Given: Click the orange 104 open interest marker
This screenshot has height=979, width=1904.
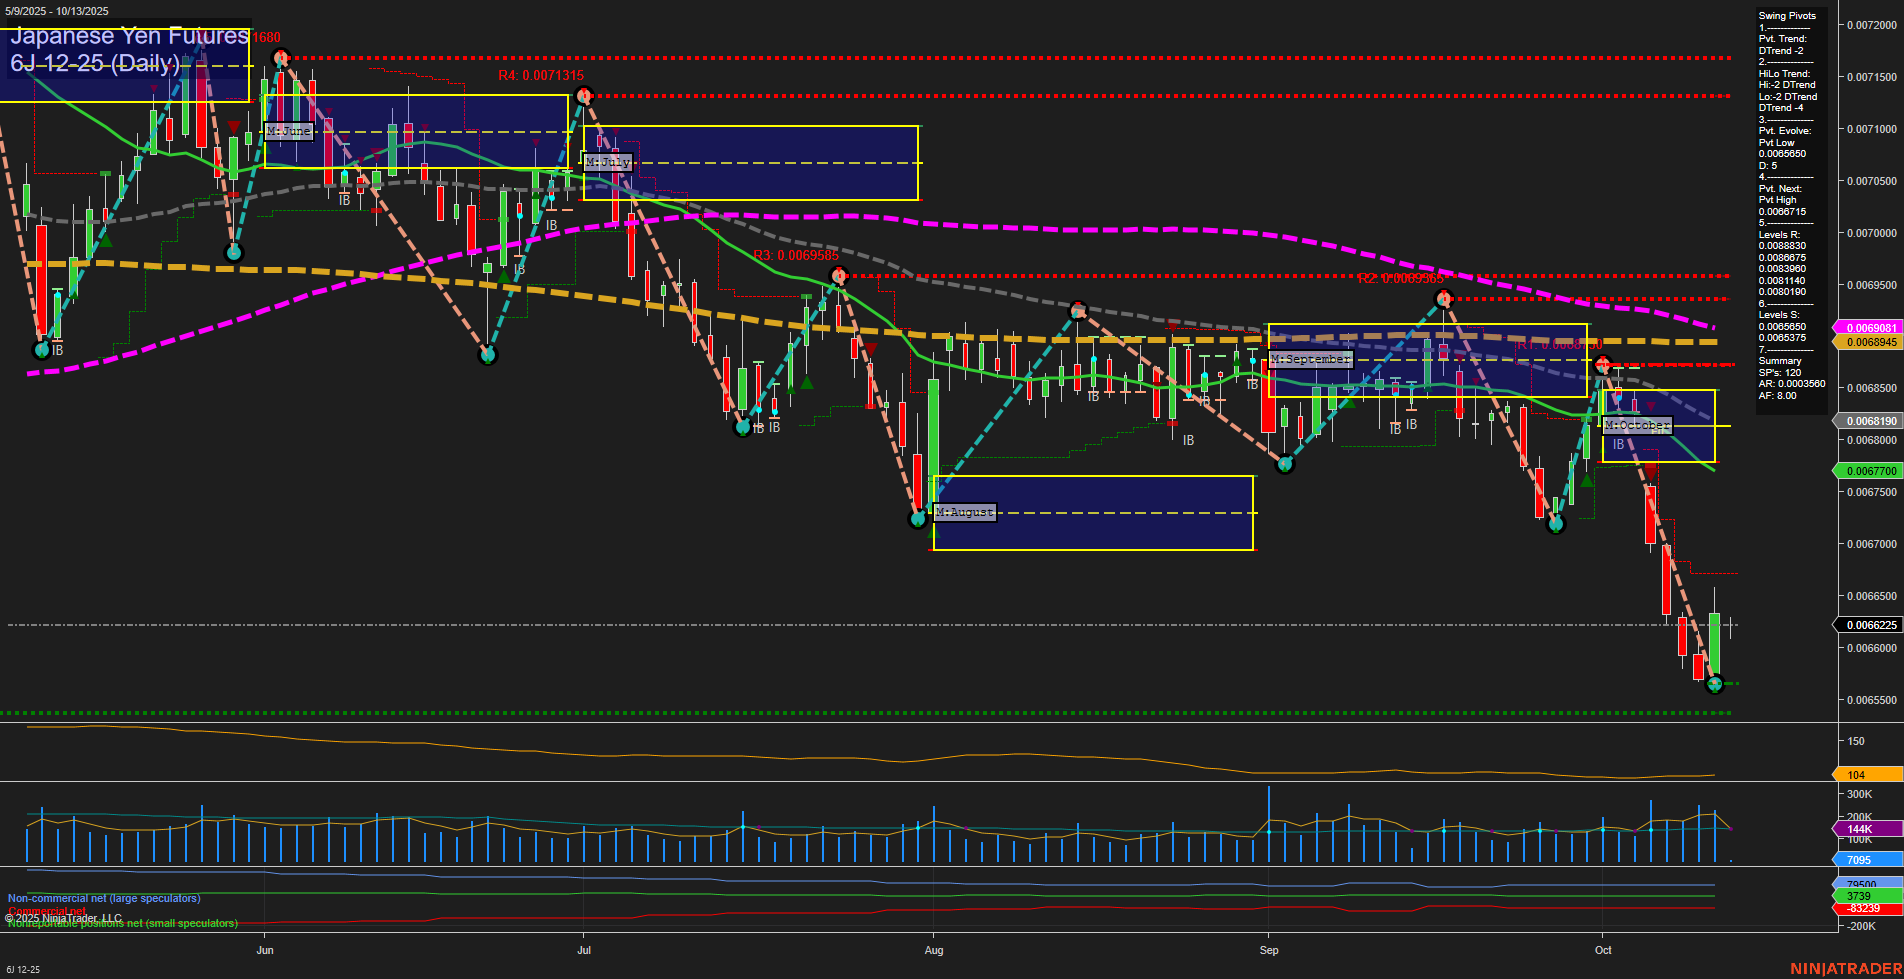Looking at the screenshot, I should (1866, 774).
